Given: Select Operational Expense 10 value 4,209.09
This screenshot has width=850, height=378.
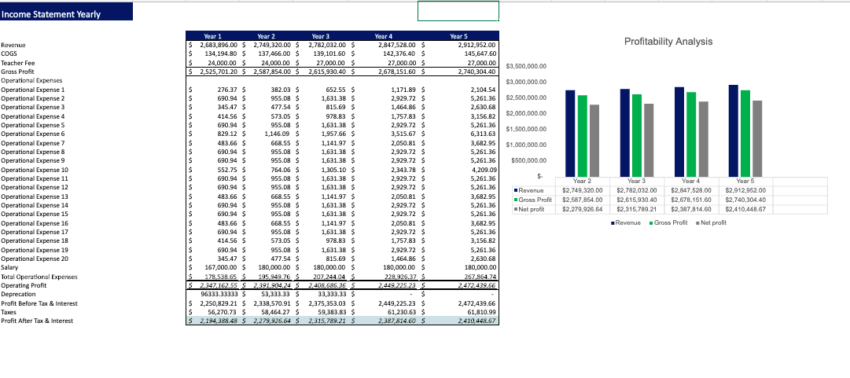Looking at the screenshot, I should 484,170.
